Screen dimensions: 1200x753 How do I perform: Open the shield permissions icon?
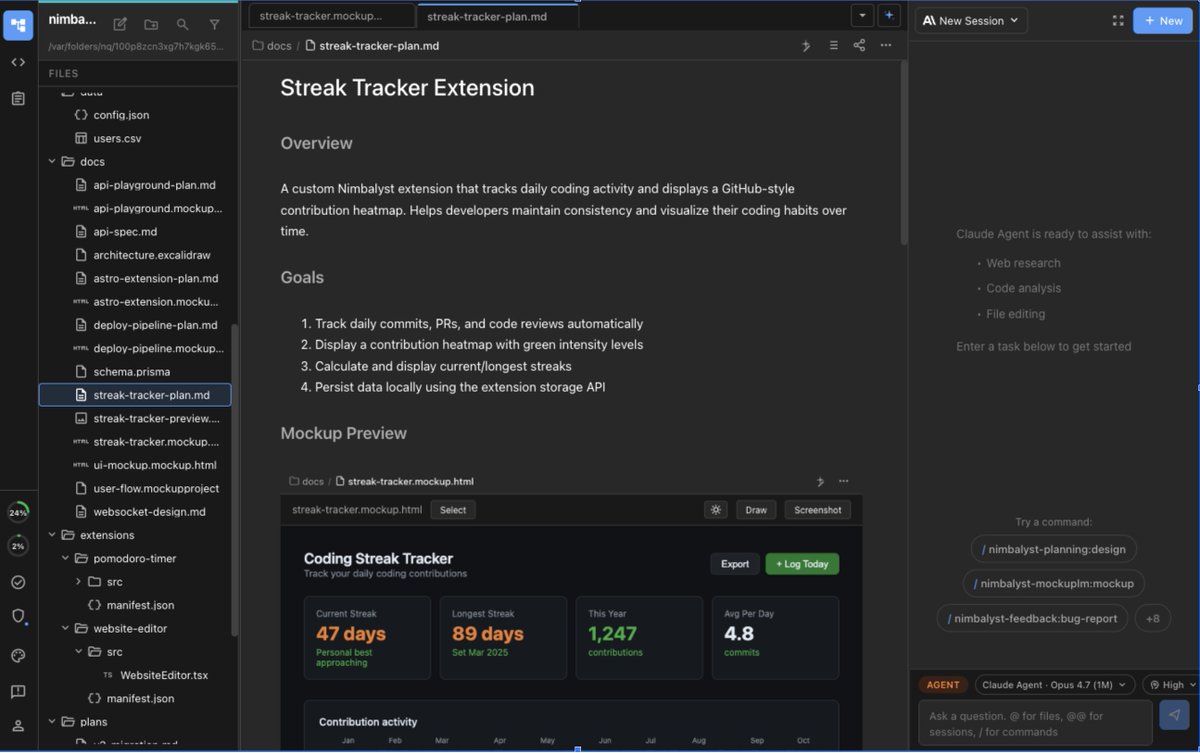point(18,616)
